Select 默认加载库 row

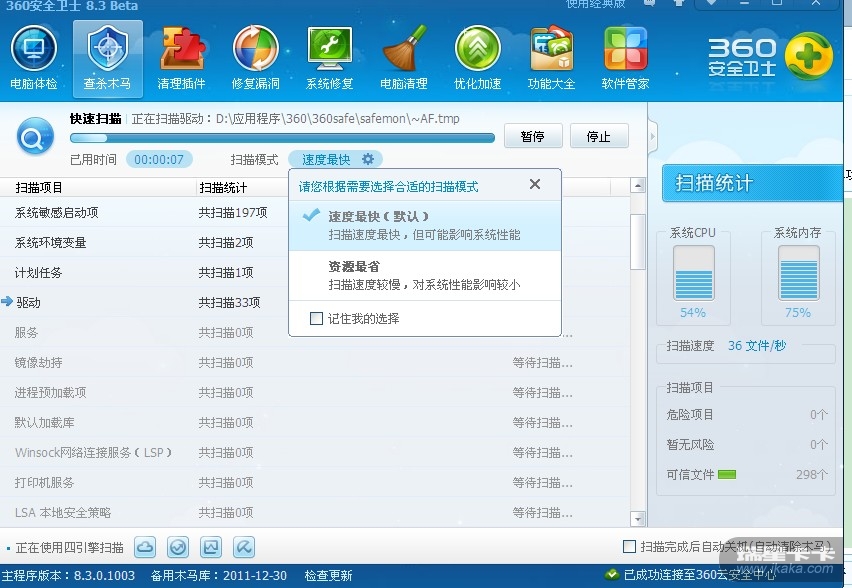tap(315, 422)
